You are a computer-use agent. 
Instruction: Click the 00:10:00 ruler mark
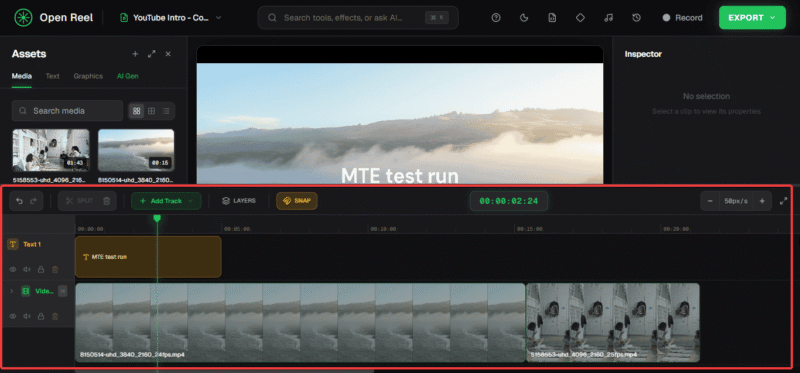point(383,229)
